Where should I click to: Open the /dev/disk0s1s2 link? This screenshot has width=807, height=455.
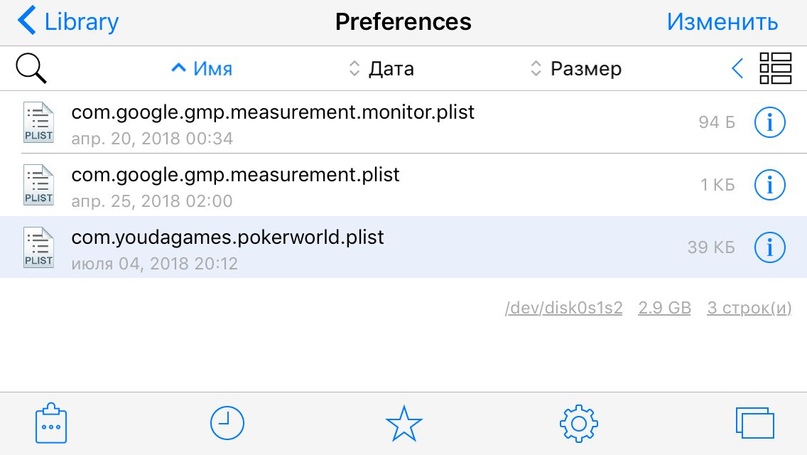click(x=564, y=308)
